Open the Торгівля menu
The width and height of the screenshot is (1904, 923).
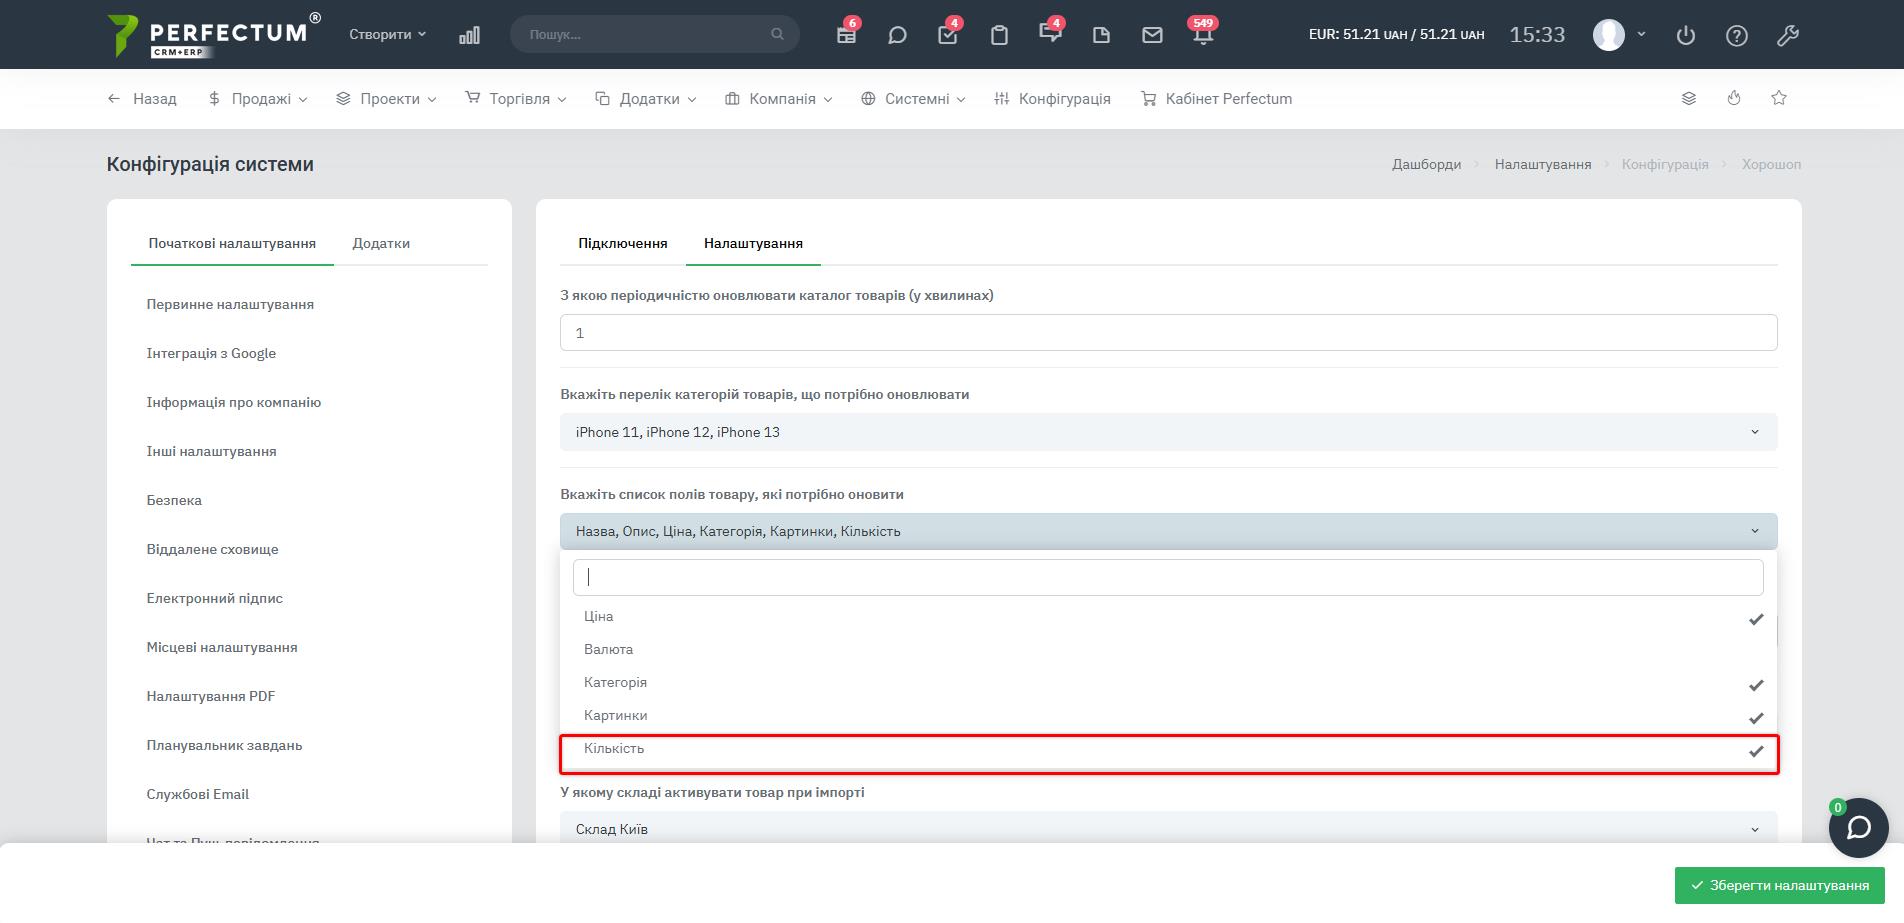pos(516,98)
